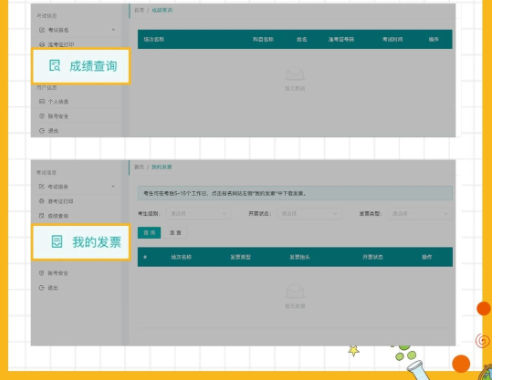This screenshot has width=506, height=380.
Task: Go to 首页 in the 成绩查询 breadcrumb
Action: click(x=139, y=10)
